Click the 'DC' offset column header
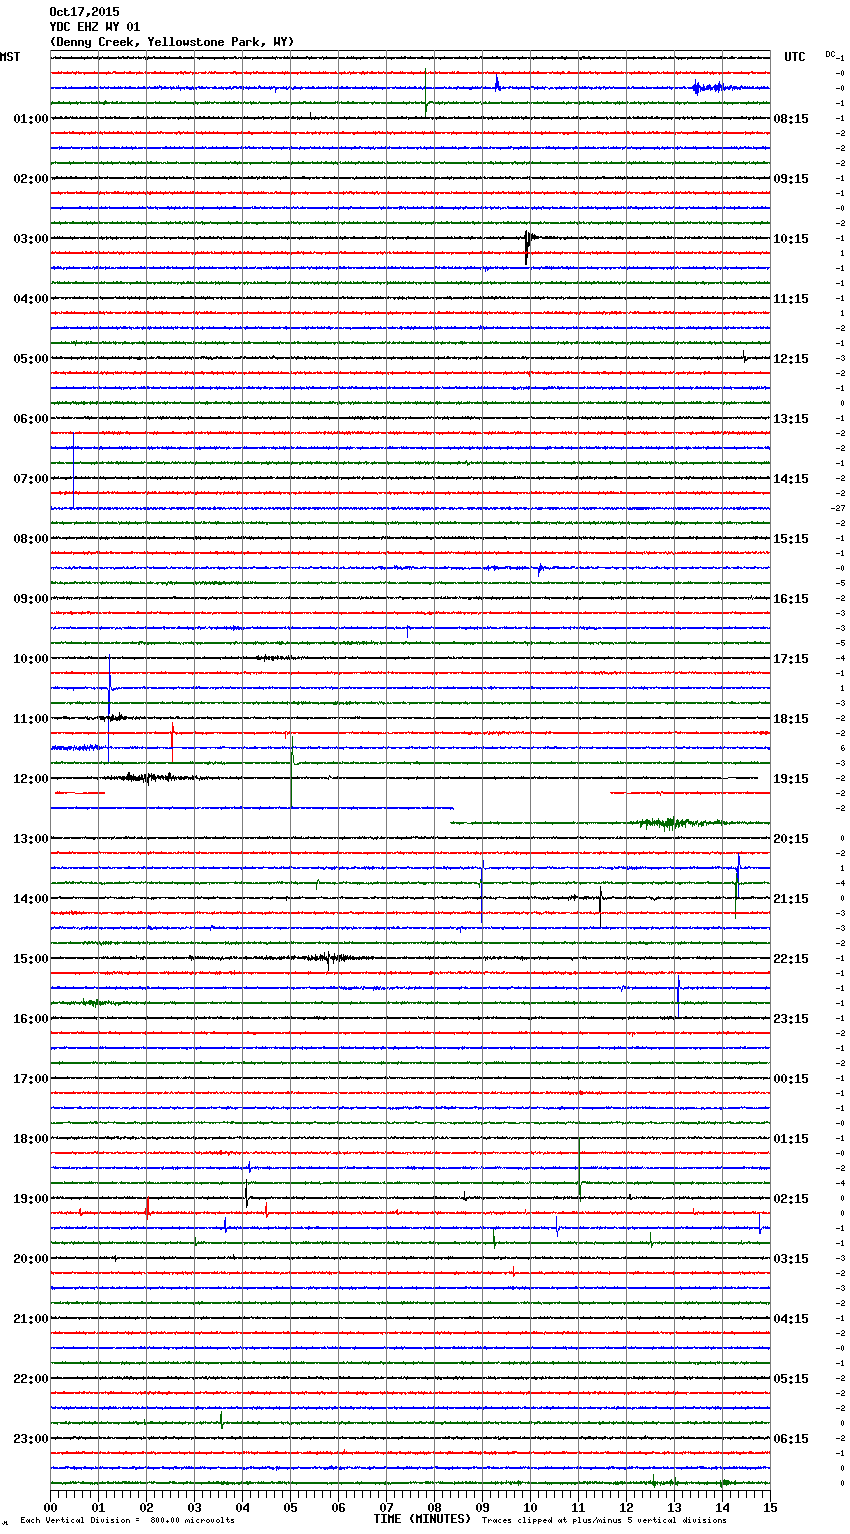Screen dimensions: 850x1534 830,54
